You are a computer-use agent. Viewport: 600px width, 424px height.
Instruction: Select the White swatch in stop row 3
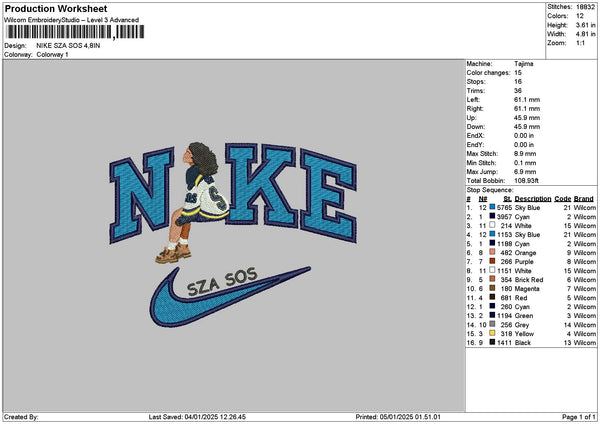click(x=492, y=225)
